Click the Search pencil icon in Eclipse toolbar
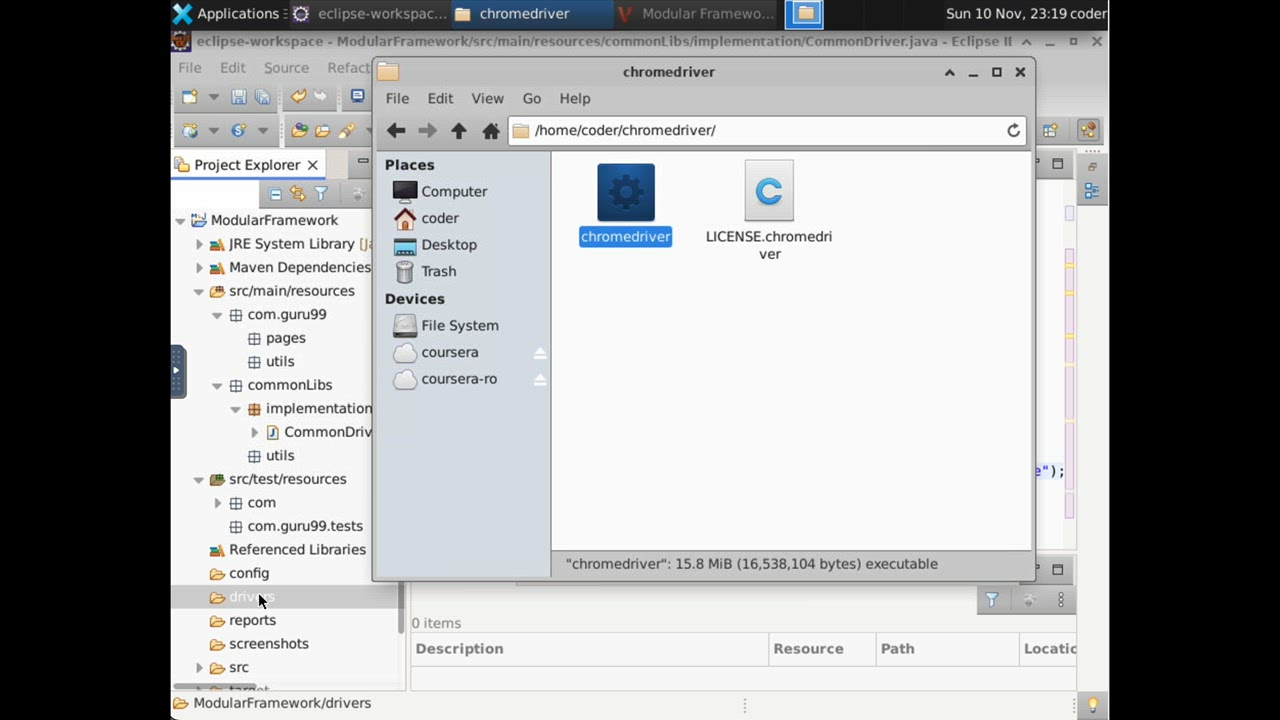Image resolution: width=1280 pixels, height=720 pixels. point(346,130)
